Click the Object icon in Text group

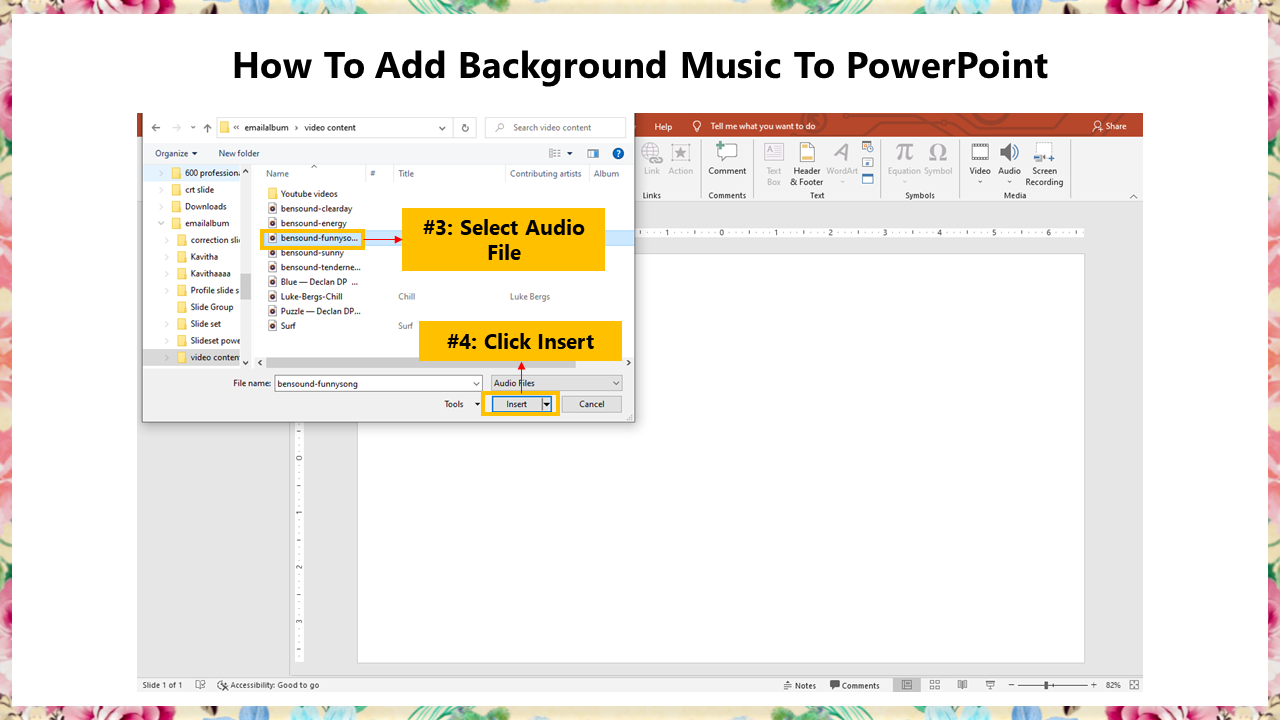867,178
